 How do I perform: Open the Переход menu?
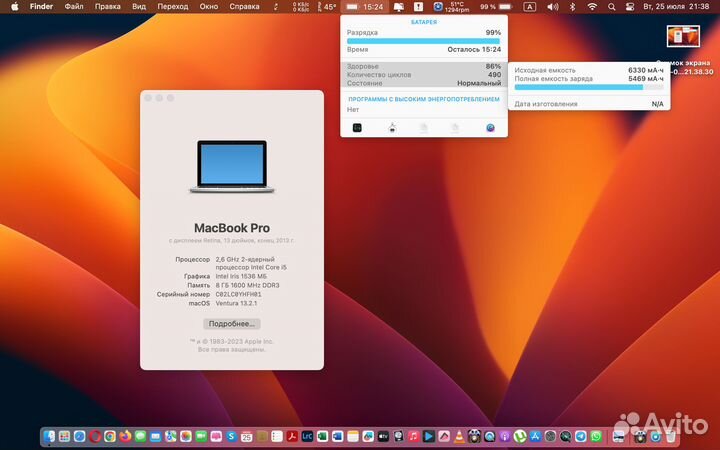pos(173,6)
